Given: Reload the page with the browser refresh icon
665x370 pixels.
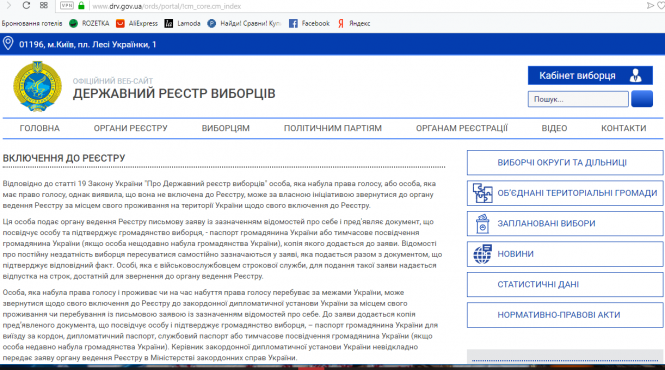Looking at the screenshot, I should click(x=26, y=6).
